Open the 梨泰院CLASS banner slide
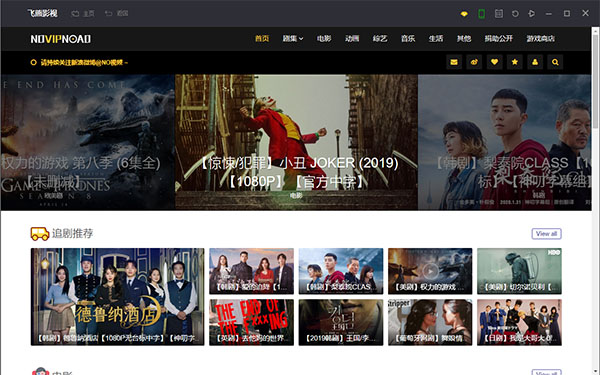Viewport: 600px width, 375px height. pos(505,142)
